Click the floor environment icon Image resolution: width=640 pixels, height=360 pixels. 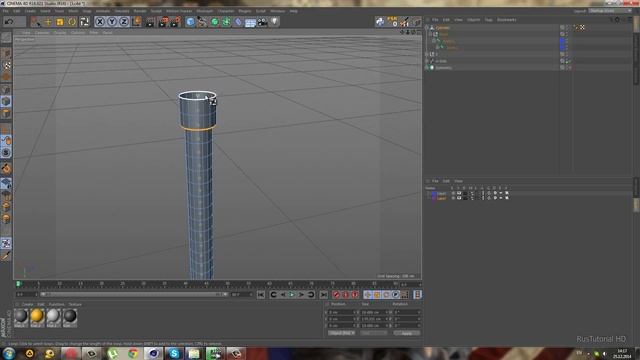click(x=250, y=22)
